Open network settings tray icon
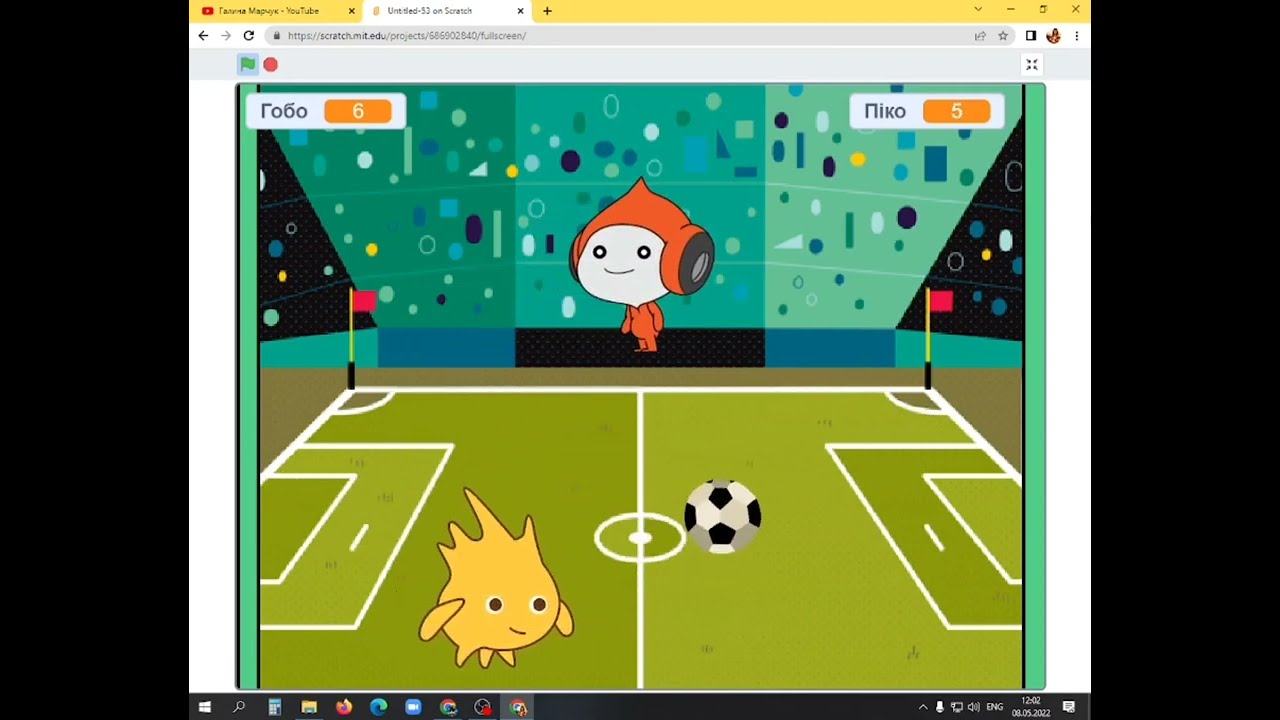 coord(957,707)
